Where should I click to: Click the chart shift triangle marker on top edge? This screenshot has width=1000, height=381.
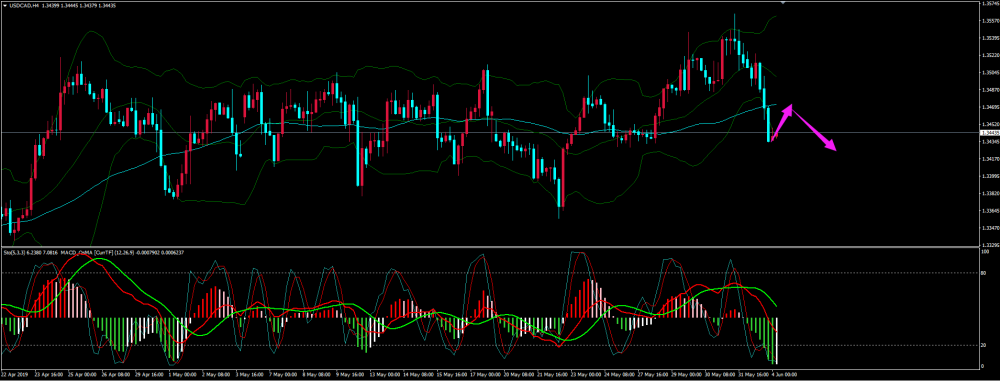point(783,3)
